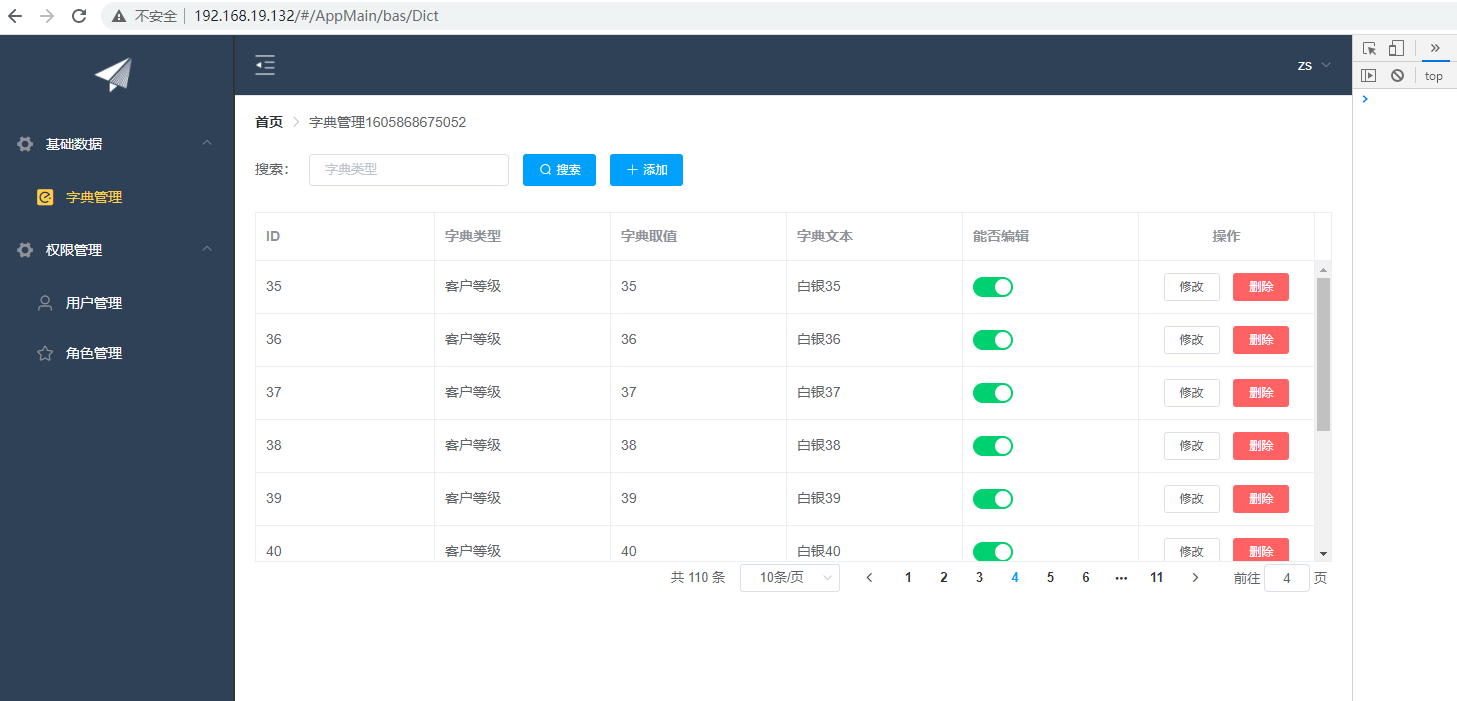Click the star icon beside 角色管理
This screenshot has width=1457, height=701.
(45, 353)
